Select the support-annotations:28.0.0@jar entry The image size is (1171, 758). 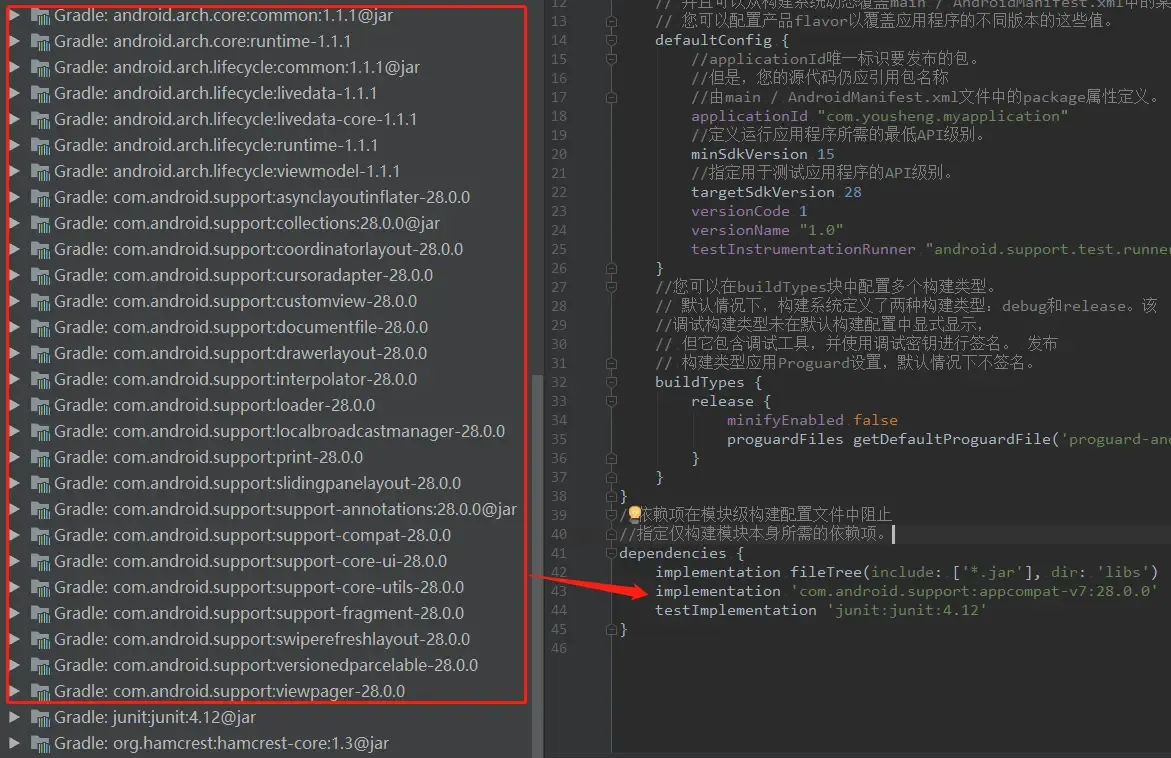point(285,509)
